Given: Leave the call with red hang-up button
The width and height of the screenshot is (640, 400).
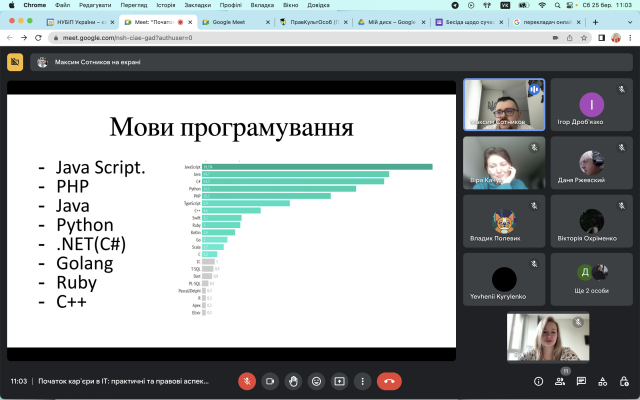Looking at the screenshot, I should [389, 381].
